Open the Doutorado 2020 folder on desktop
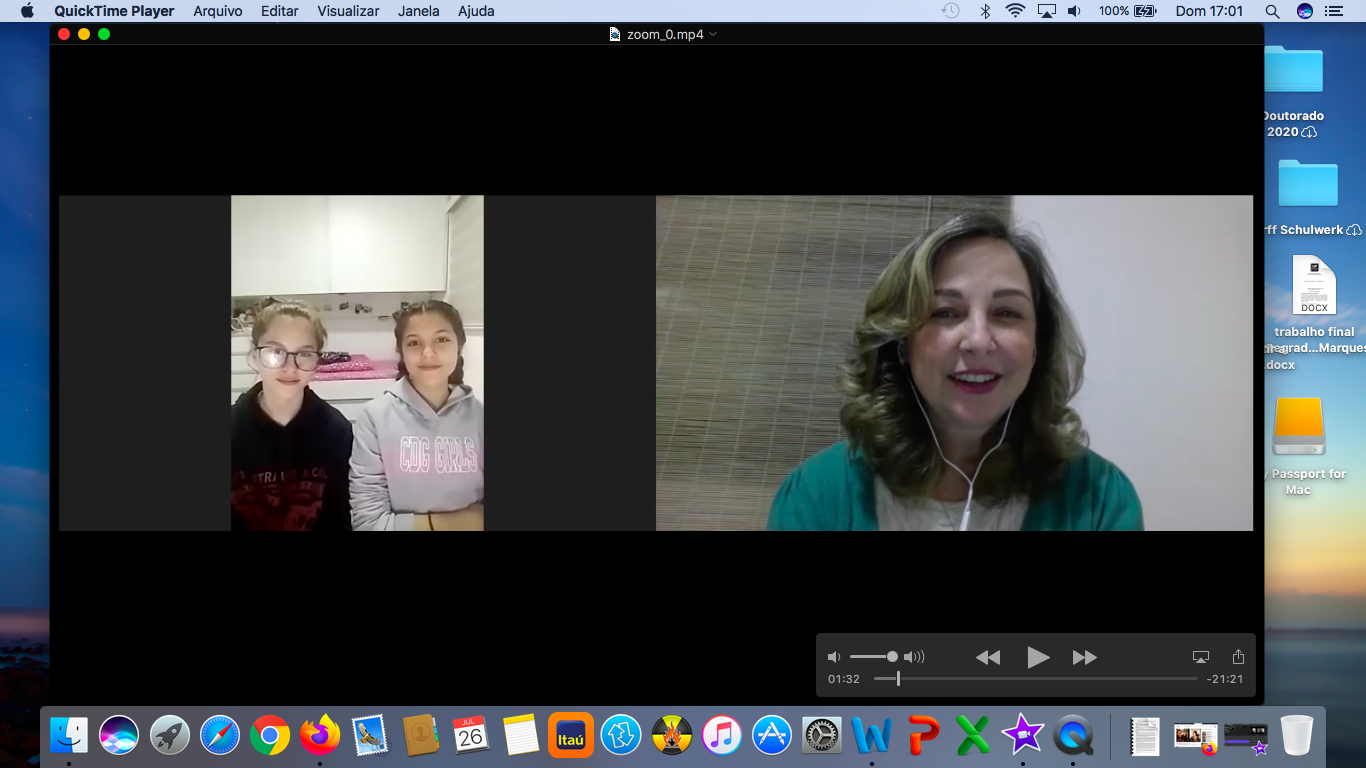Image resolution: width=1366 pixels, height=768 pixels. (x=1293, y=71)
